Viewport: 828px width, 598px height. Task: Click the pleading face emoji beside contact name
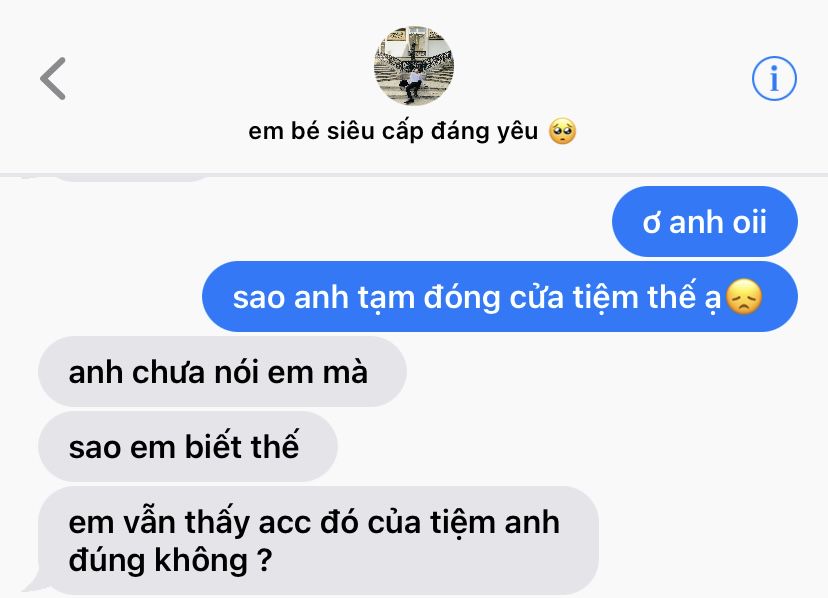tap(562, 131)
